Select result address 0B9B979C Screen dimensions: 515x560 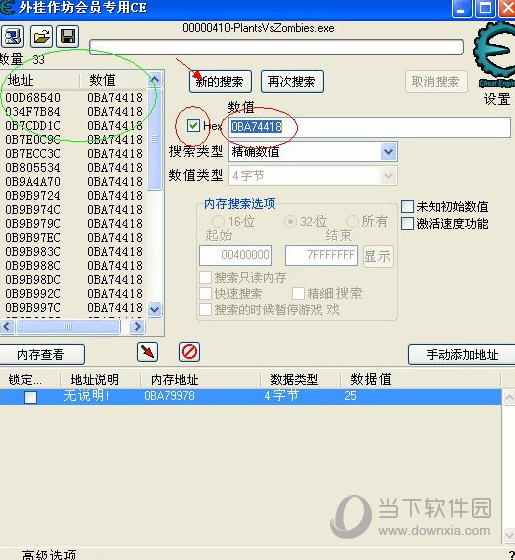pyautogui.click(x=33, y=224)
